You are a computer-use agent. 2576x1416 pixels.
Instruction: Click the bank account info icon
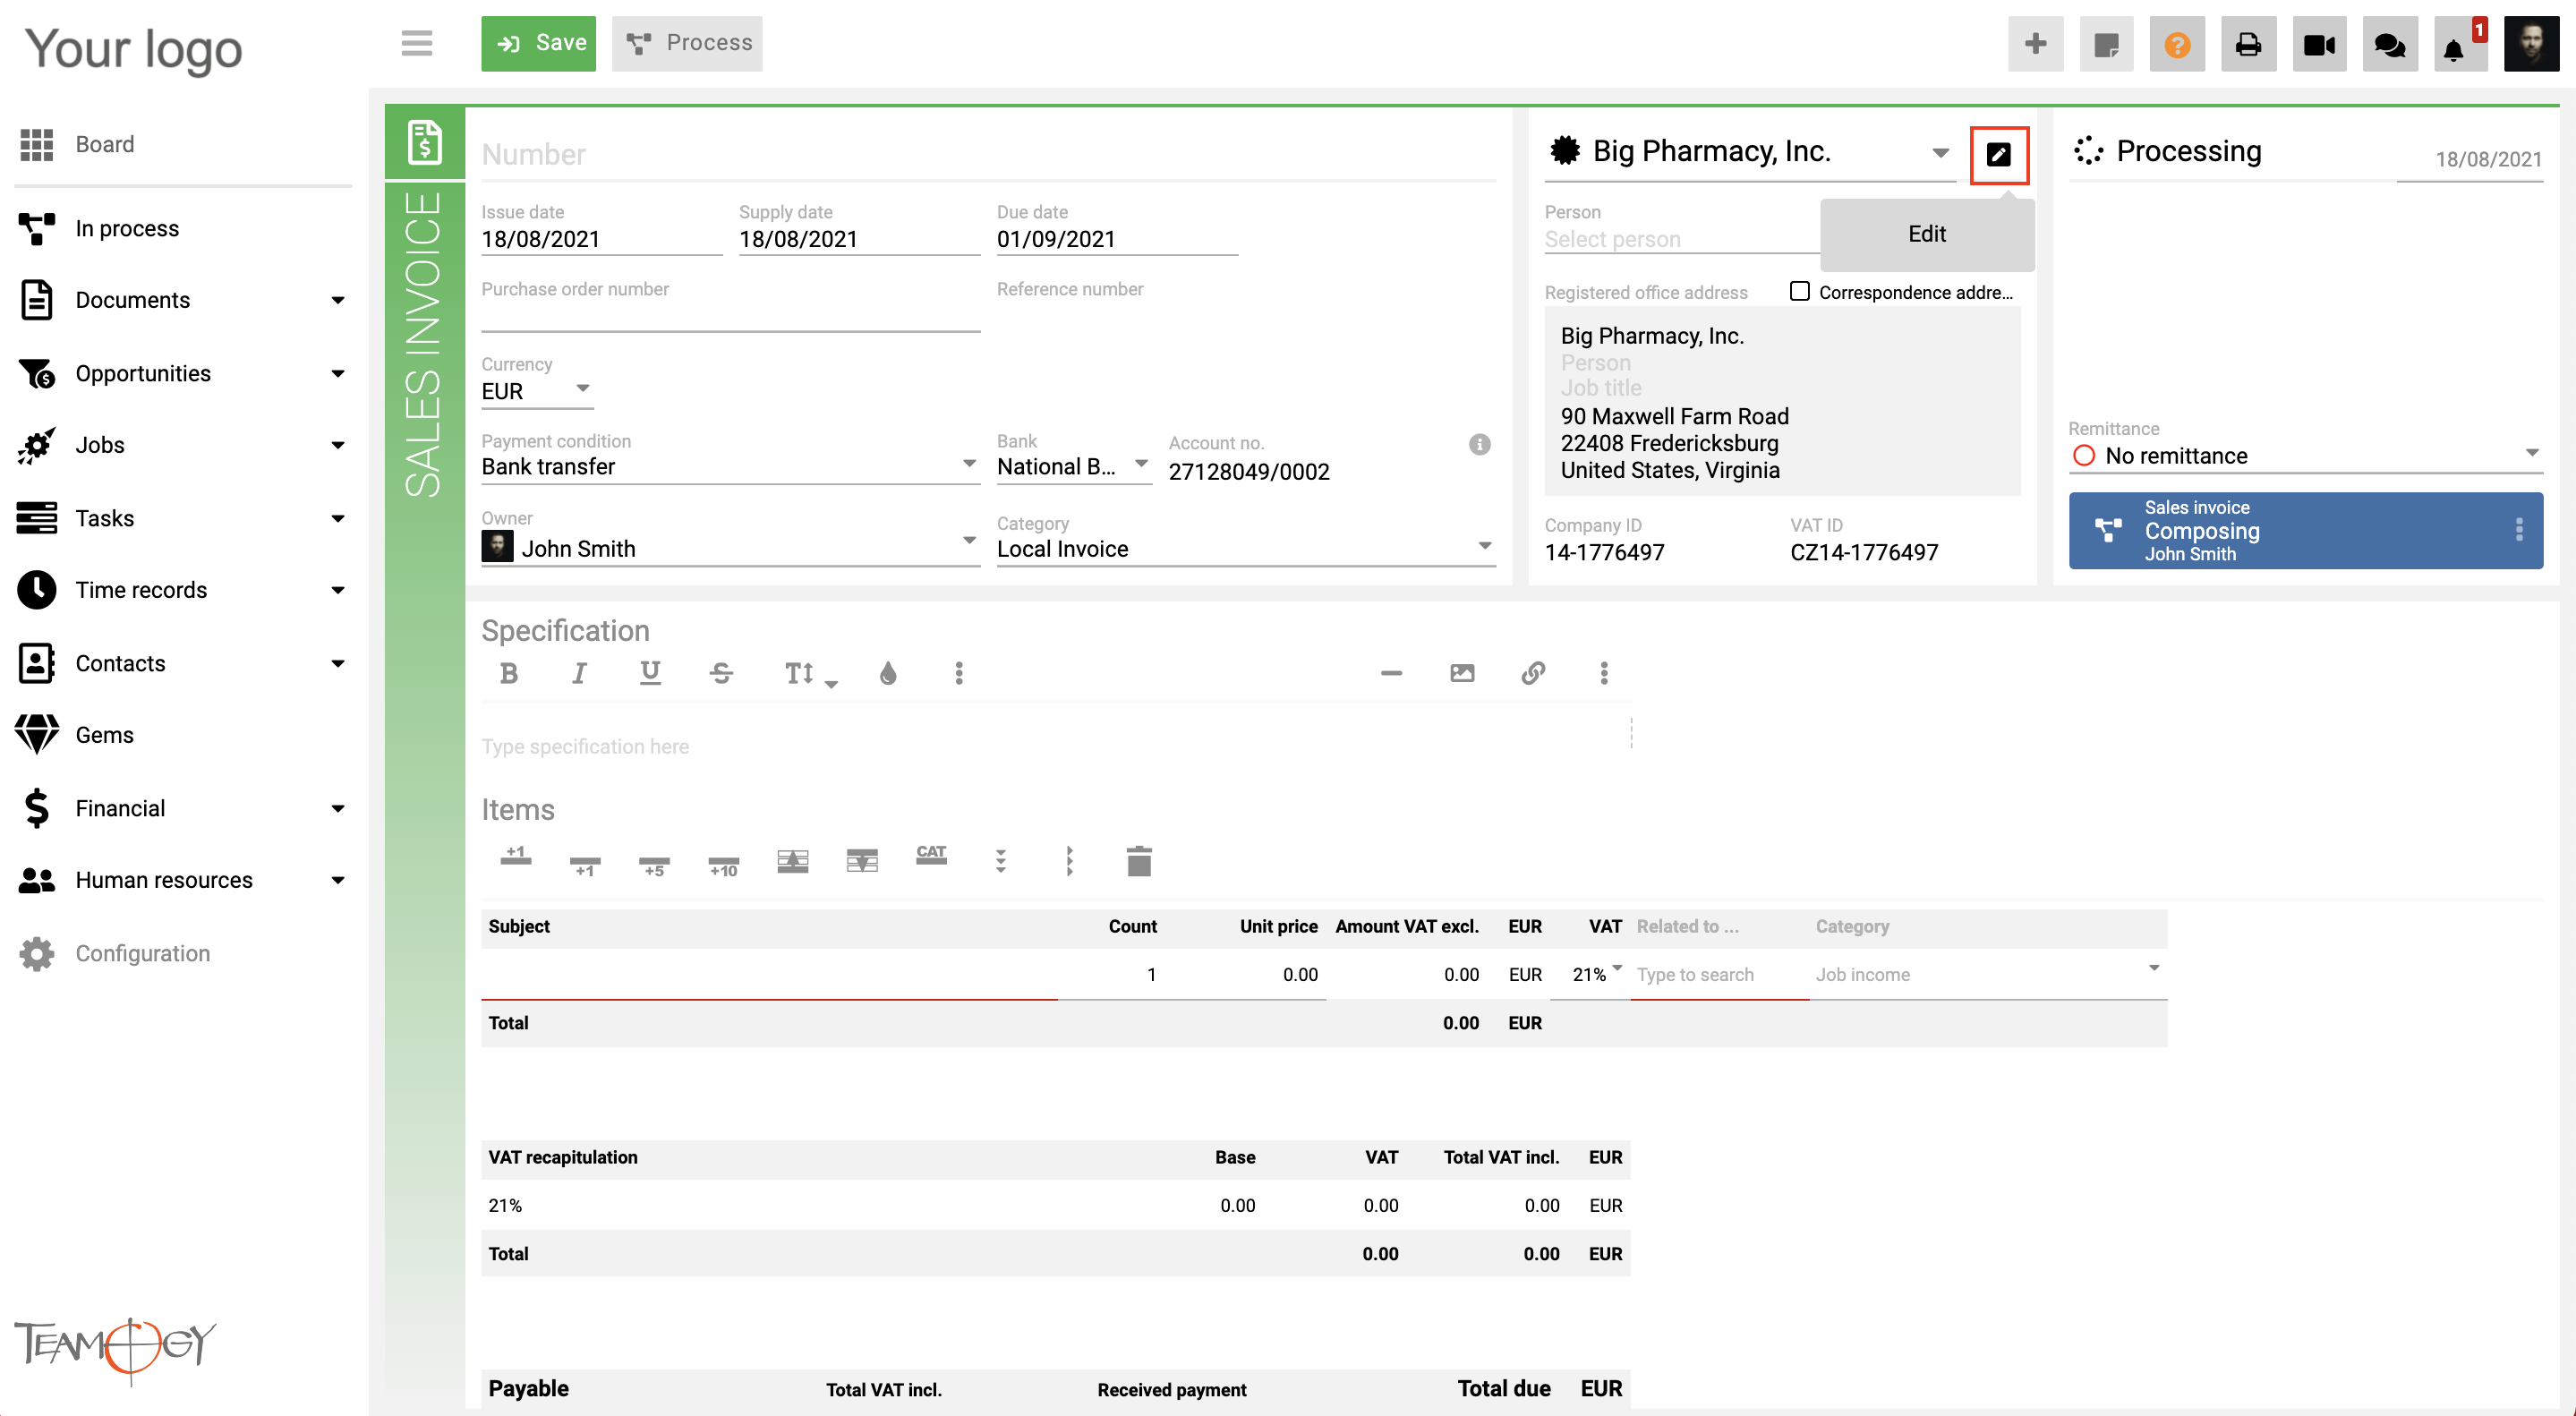pyautogui.click(x=1479, y=444)
